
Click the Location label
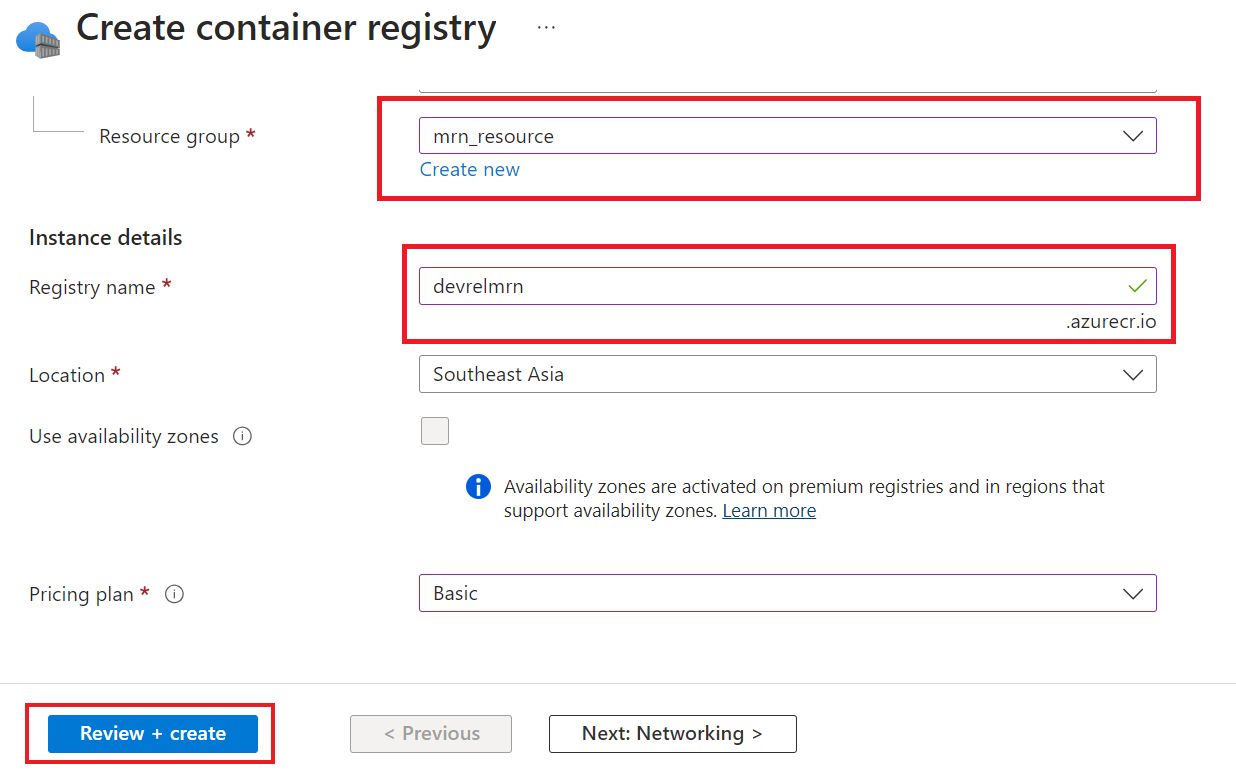coord(67,375)
